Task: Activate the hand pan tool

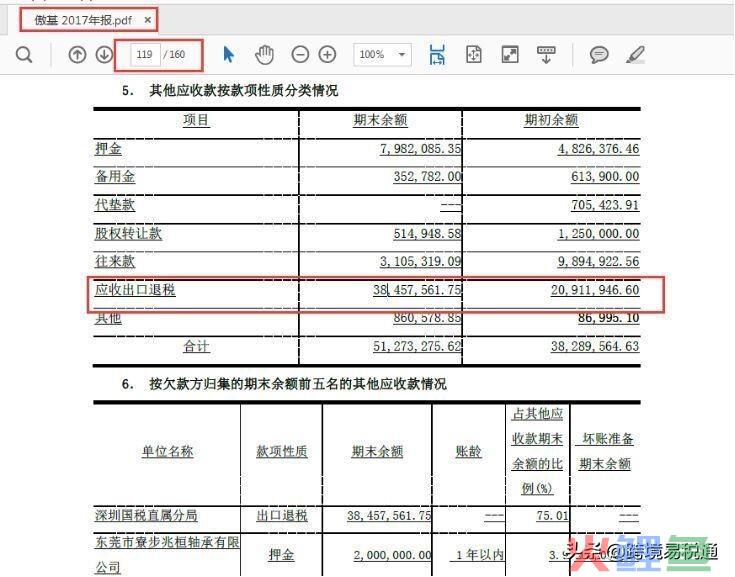Action: [264, 54]
